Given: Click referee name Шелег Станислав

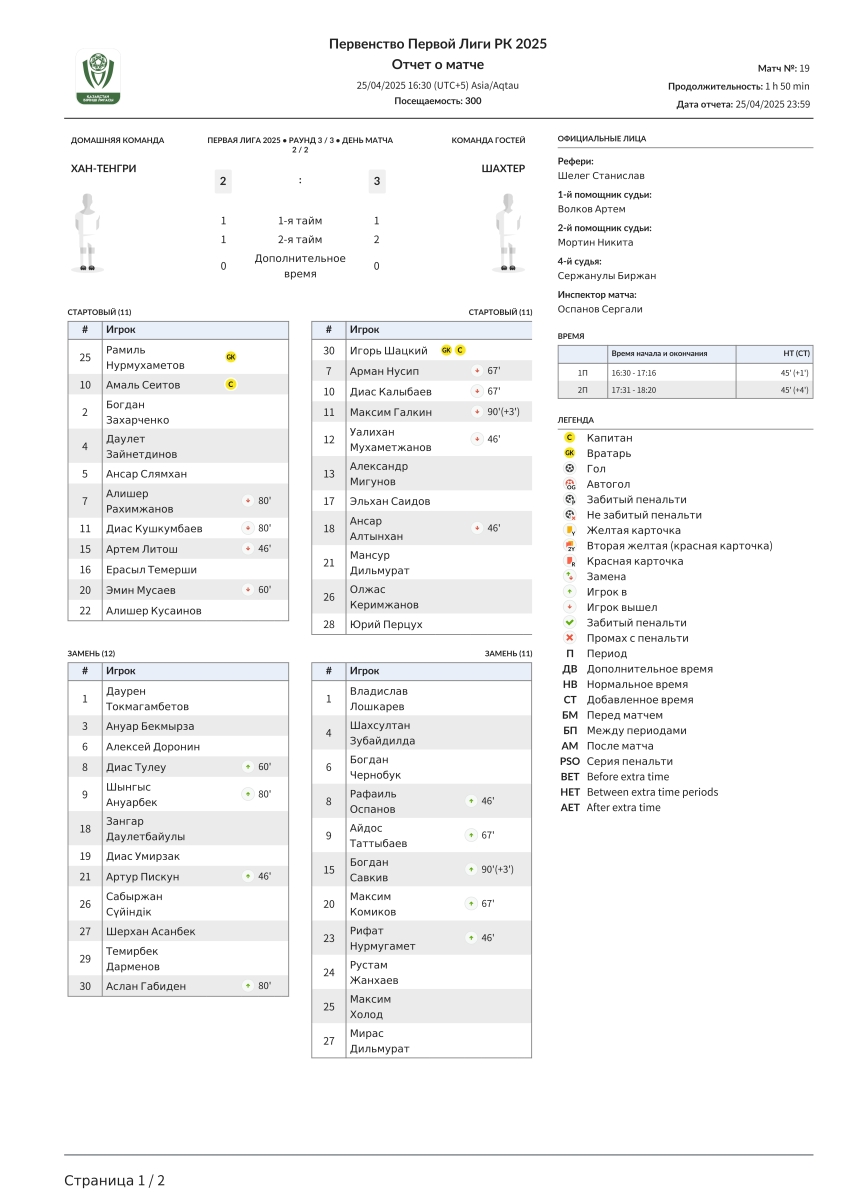Looking at the screenshot, I should pos(601,176).
